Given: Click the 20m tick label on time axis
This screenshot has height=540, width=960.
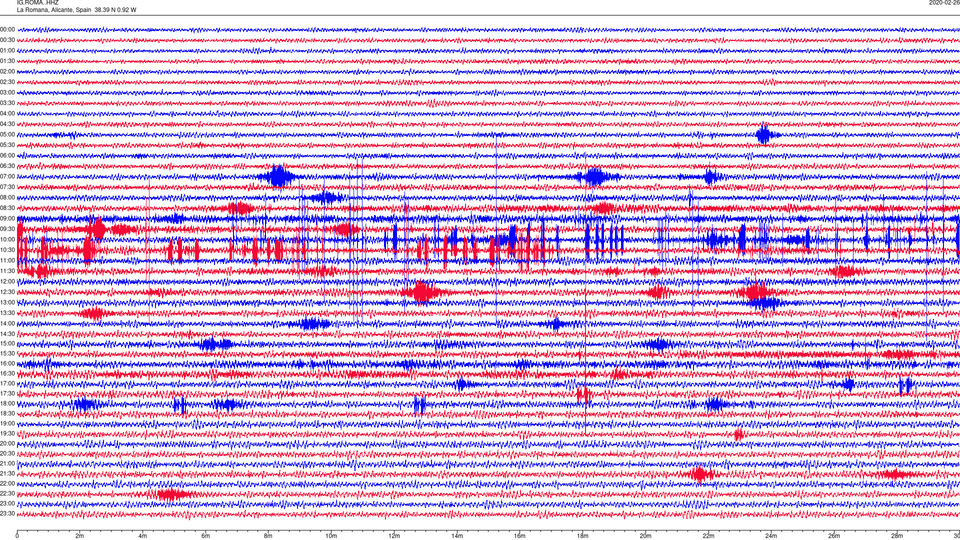Looking at the screenshot, I should pyautogui.click(x=645, y=536).
